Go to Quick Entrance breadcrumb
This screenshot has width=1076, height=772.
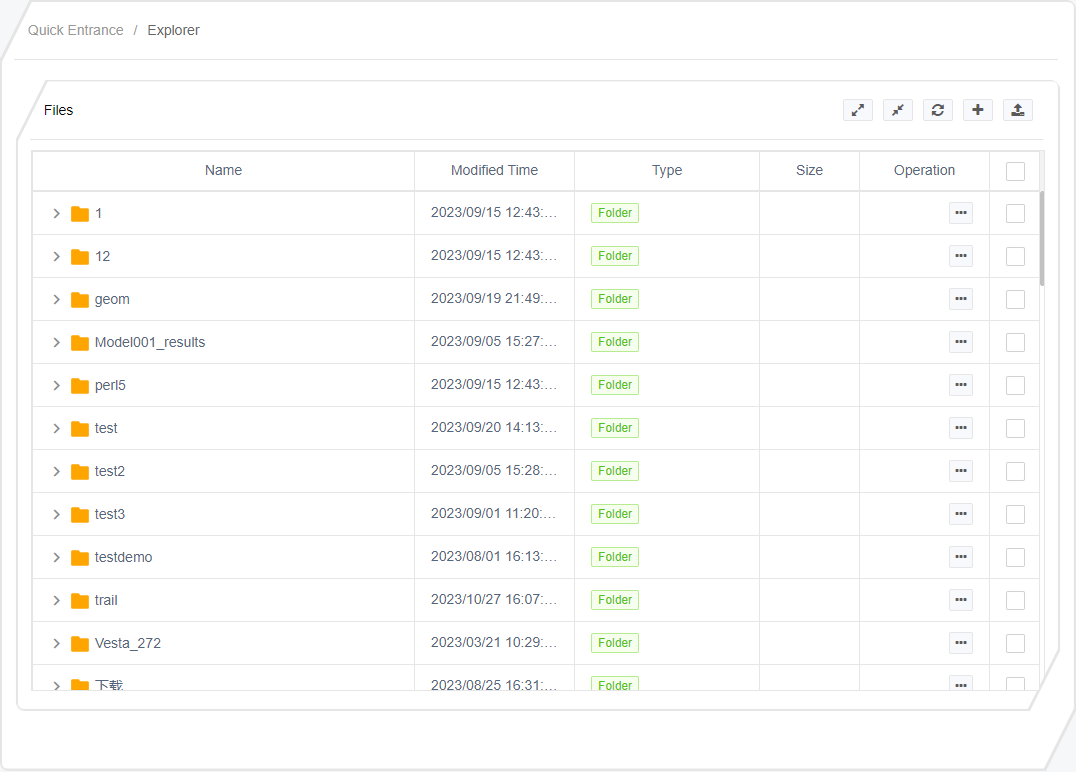(75, 30)
